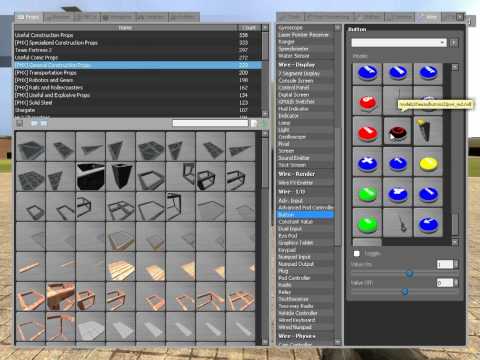Click the Value Off number field
Viewport: 480px width, 360px height.
pyautogui.click(x=445, y=283)
